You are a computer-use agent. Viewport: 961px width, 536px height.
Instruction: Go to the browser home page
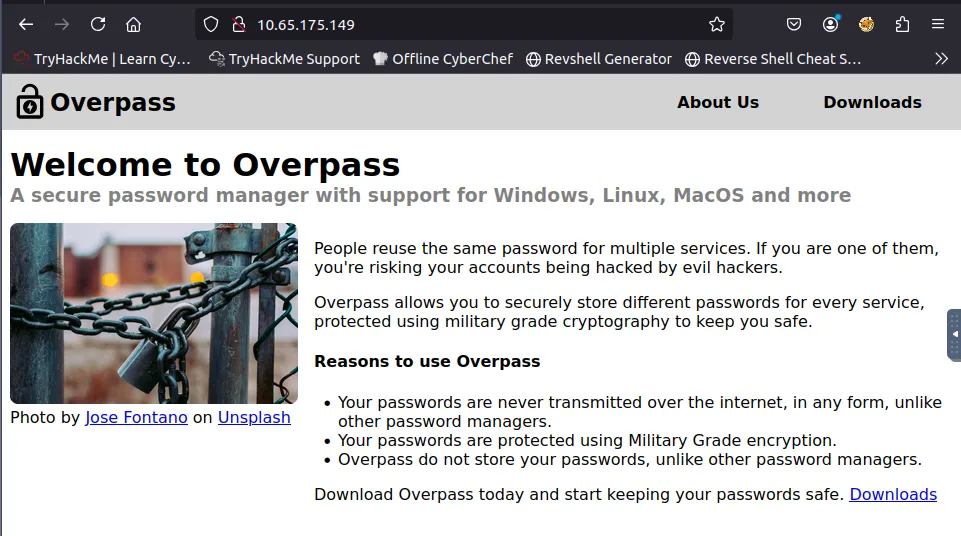(133, 24)
